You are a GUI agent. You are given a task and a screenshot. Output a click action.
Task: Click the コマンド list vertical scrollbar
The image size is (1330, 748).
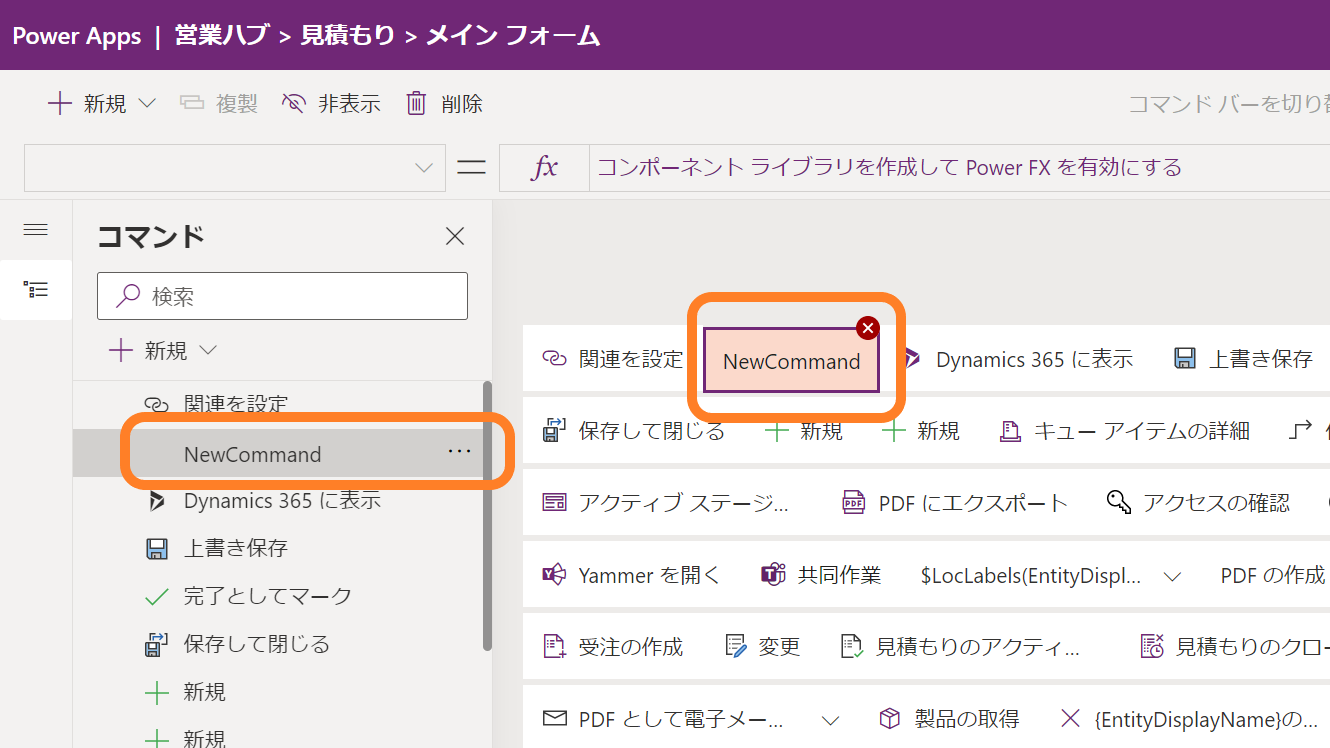[487, 515]
